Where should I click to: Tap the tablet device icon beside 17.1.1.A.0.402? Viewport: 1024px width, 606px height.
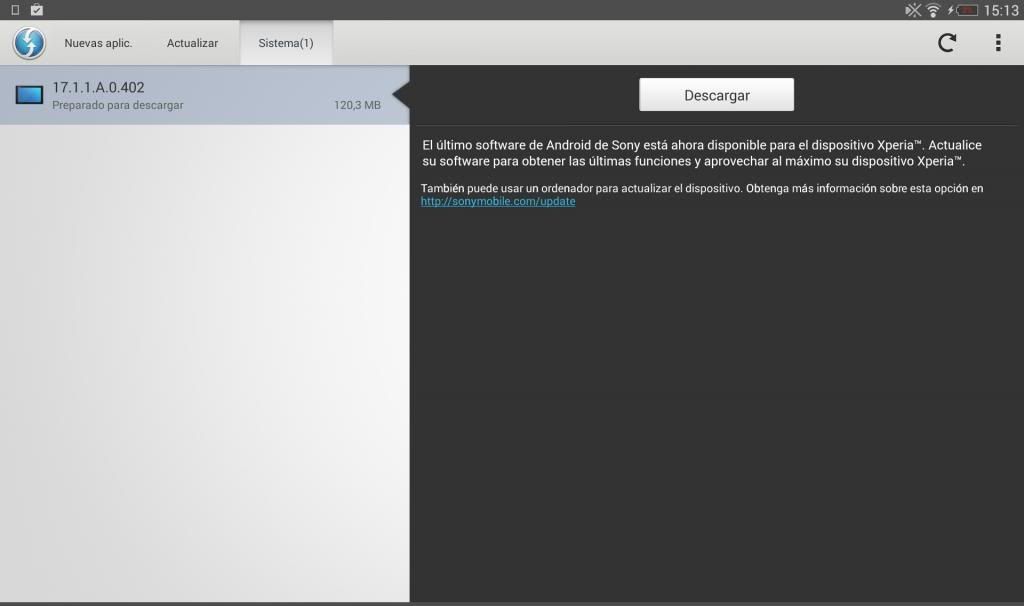[29, 95]
